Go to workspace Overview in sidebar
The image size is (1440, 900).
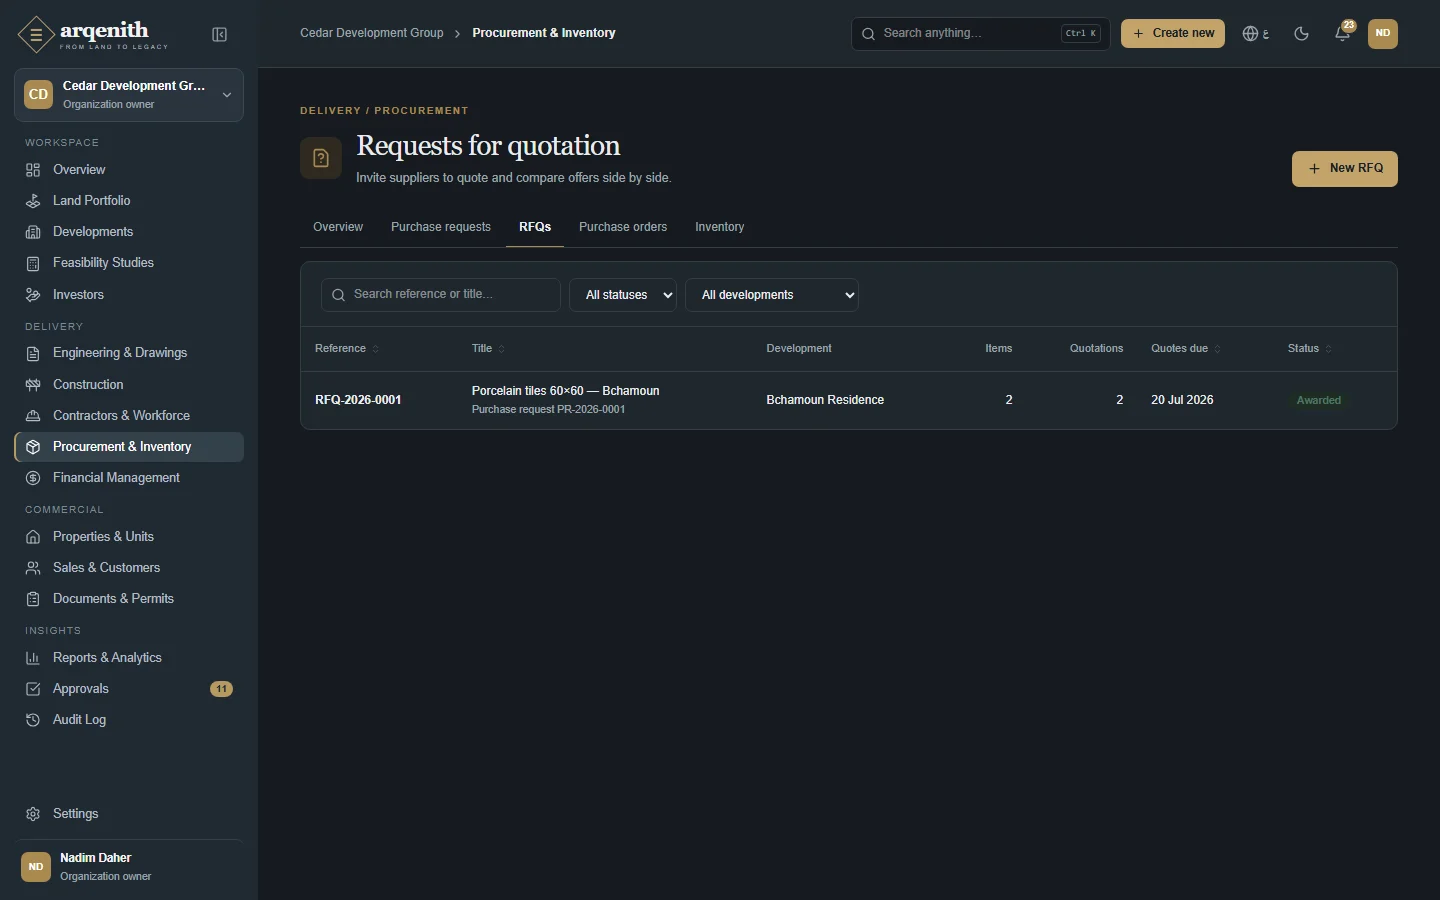tap(129, 169)
